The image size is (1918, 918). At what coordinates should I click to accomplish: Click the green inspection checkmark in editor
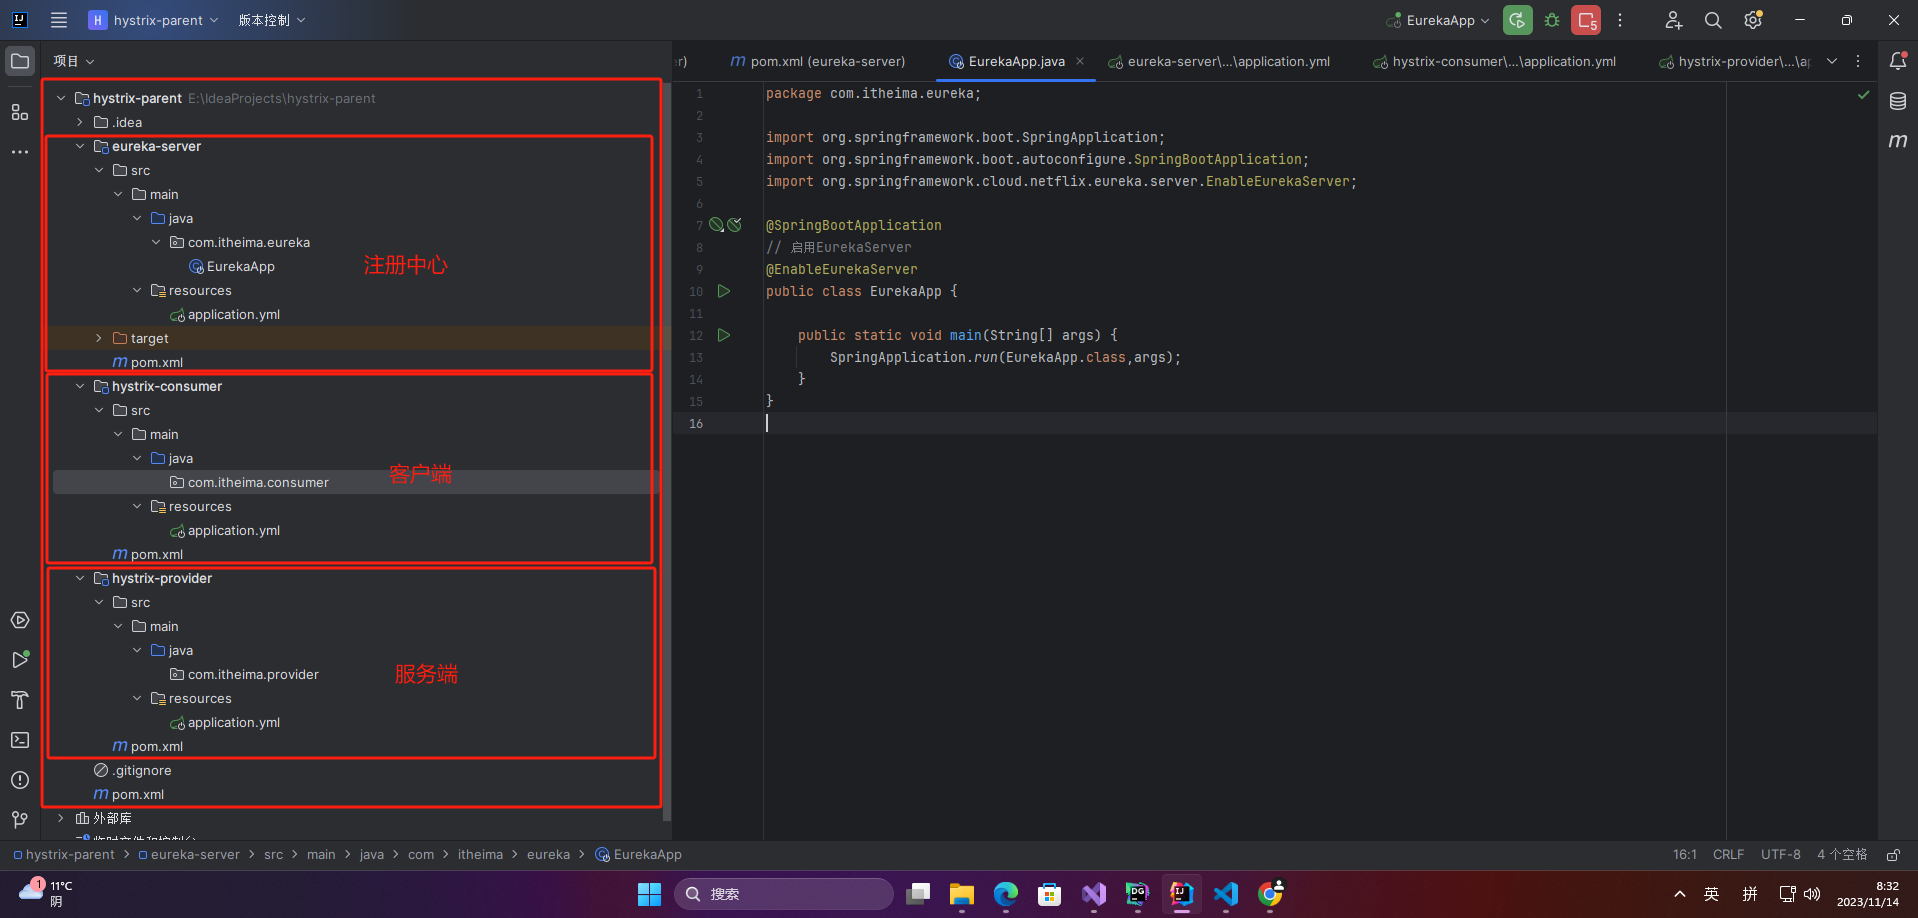1863,95
